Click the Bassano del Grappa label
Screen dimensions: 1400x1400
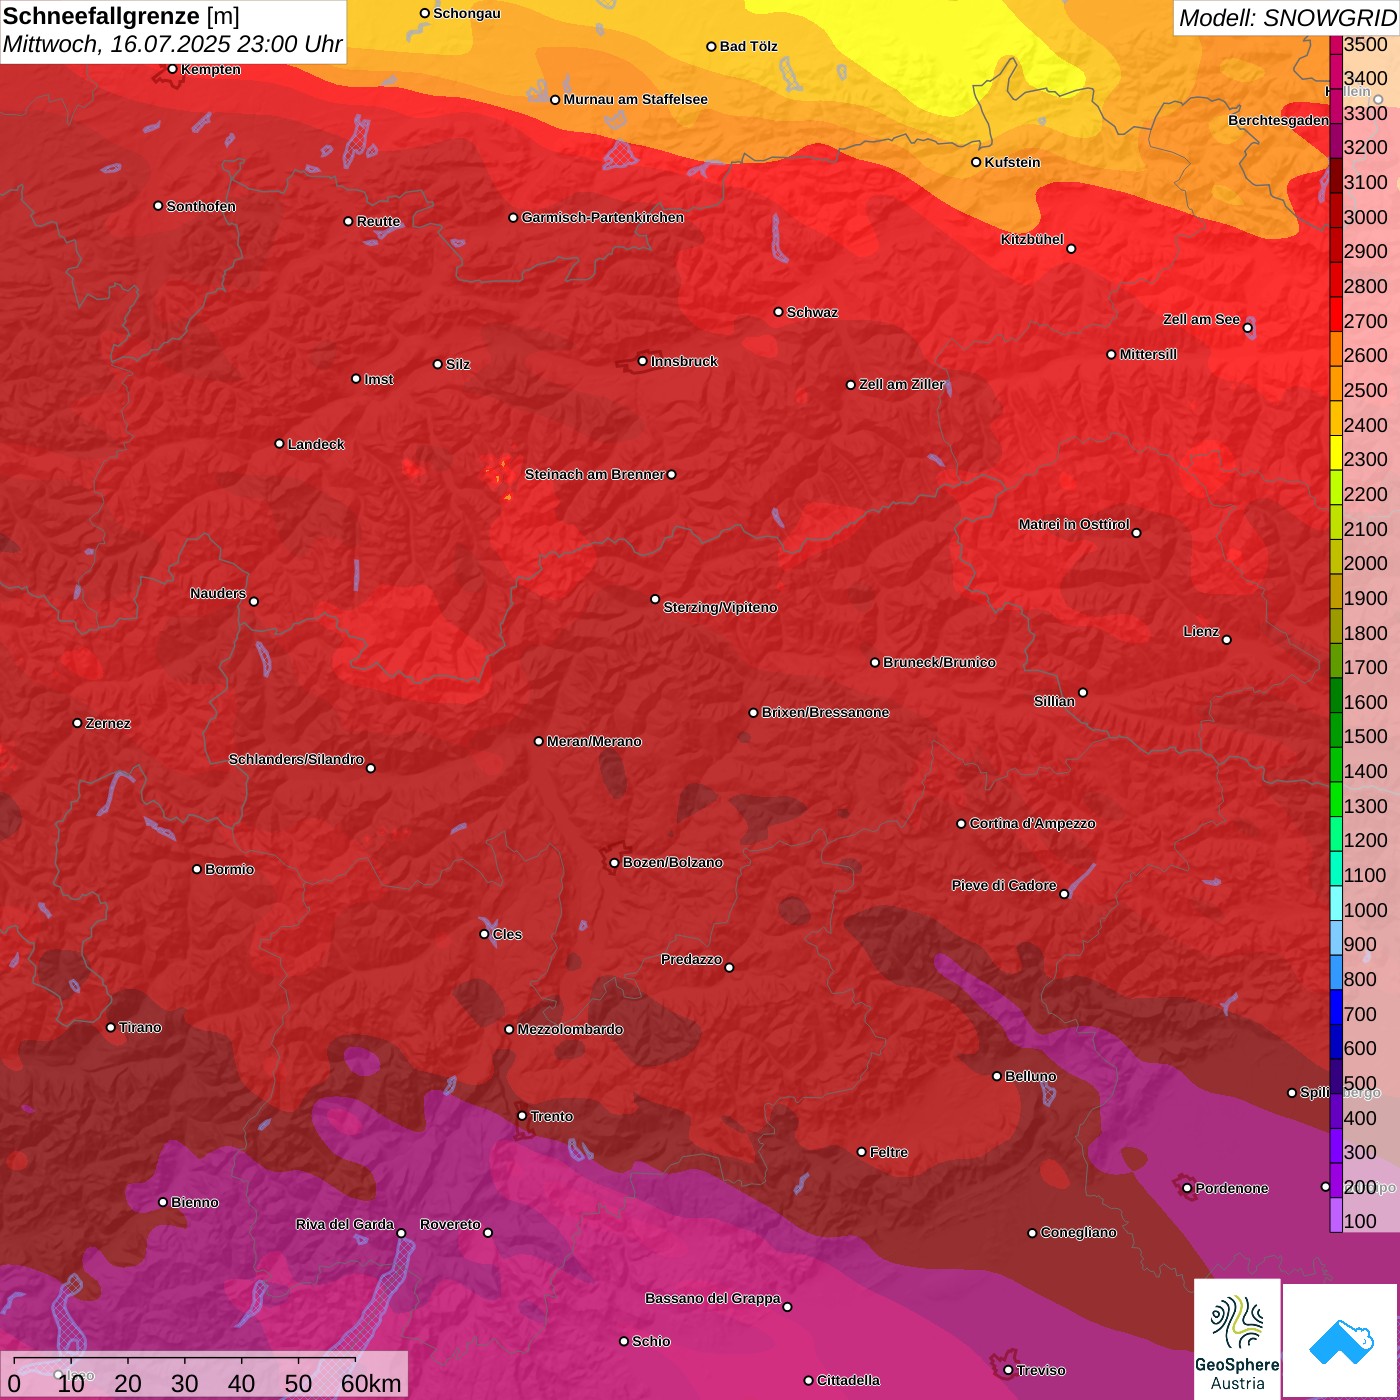(713, 1298)
